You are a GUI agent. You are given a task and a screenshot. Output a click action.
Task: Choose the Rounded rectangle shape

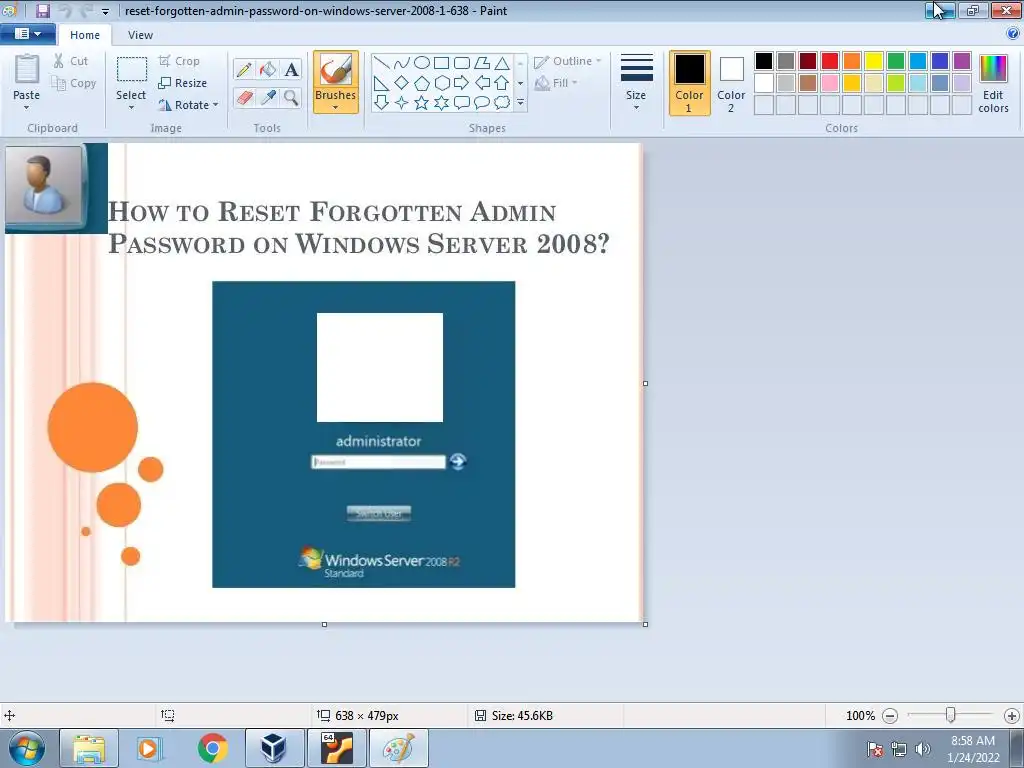pos(462,63)
